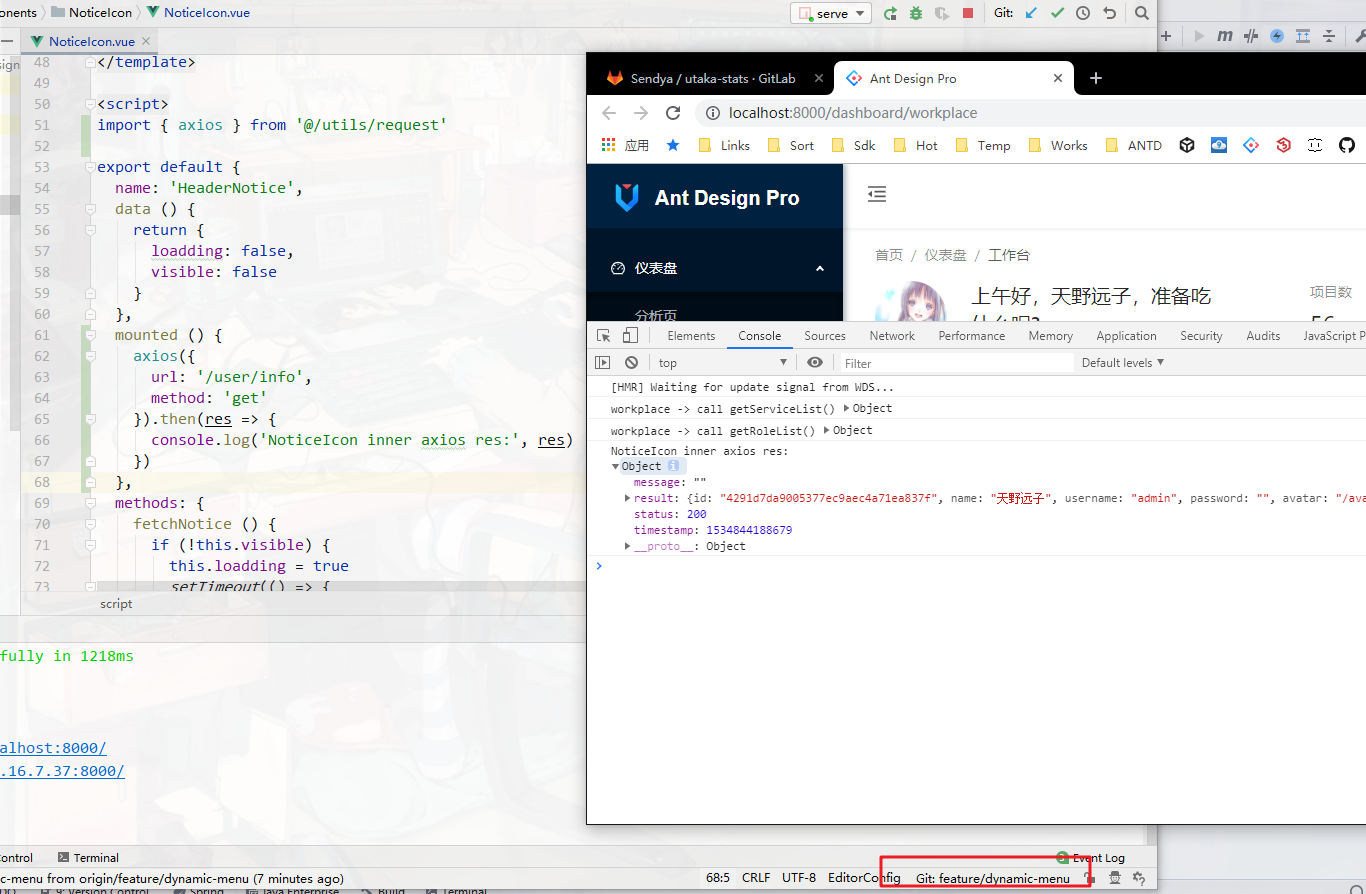1366x894 pixels.
Task: Toggle the menu collapse icon on Ant Design page
Action: (x=877, y=194)
